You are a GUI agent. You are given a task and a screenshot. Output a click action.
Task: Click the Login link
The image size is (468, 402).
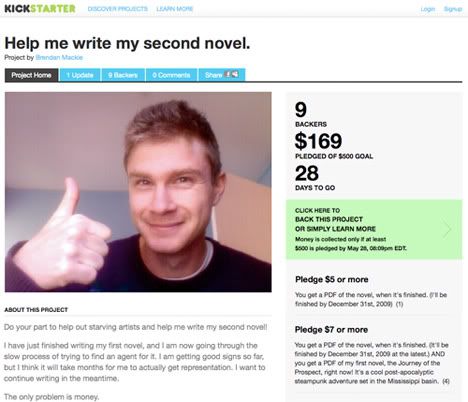428,9
